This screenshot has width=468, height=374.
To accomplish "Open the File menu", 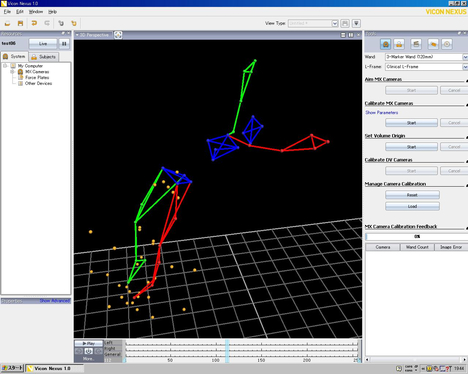I will click(7, 12).
